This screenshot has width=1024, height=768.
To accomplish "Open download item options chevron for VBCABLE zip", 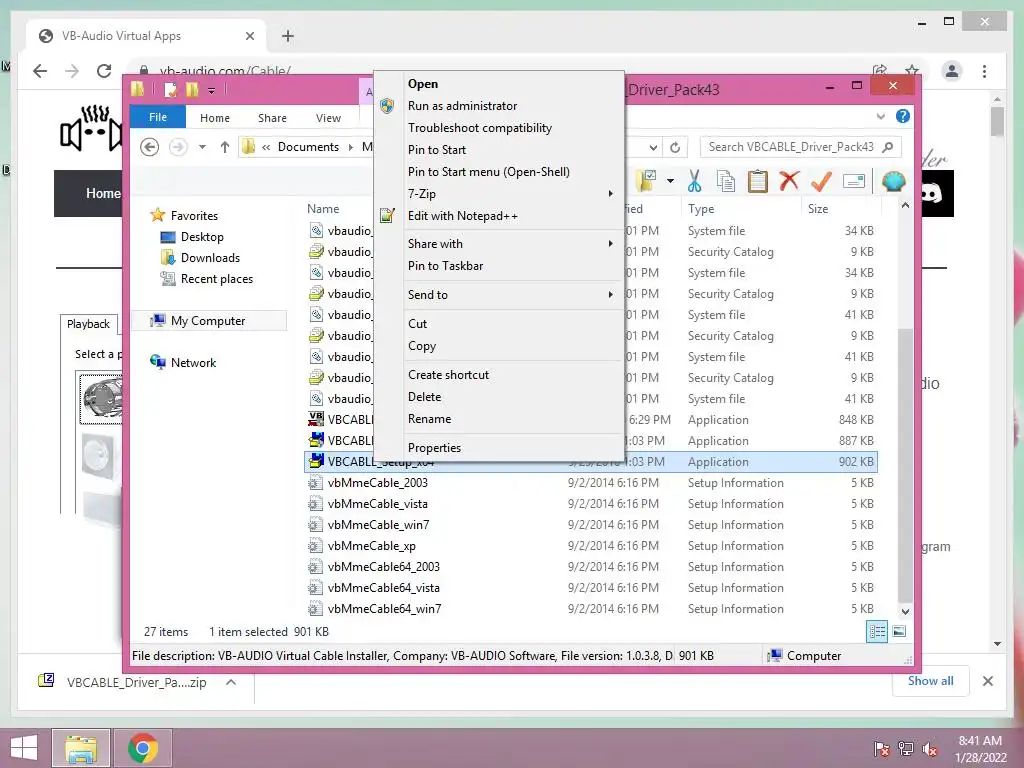I will [x=230, y=682].
